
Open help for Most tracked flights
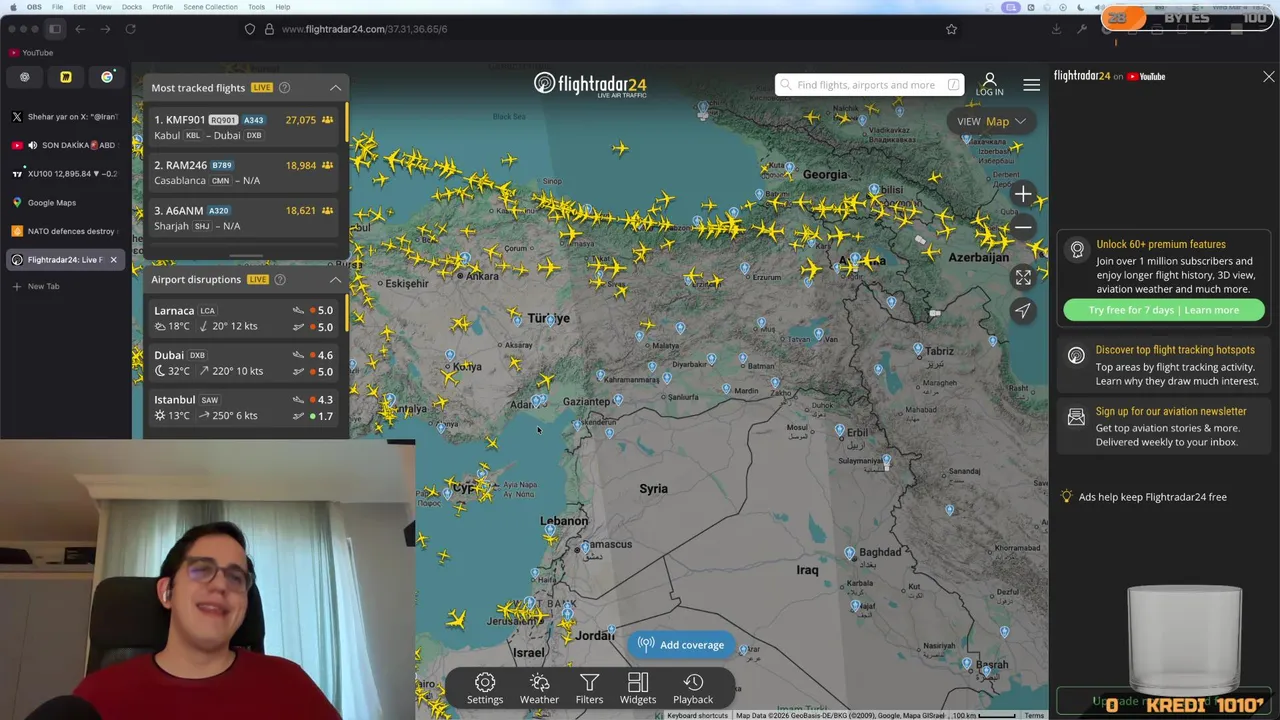(284, 88)
